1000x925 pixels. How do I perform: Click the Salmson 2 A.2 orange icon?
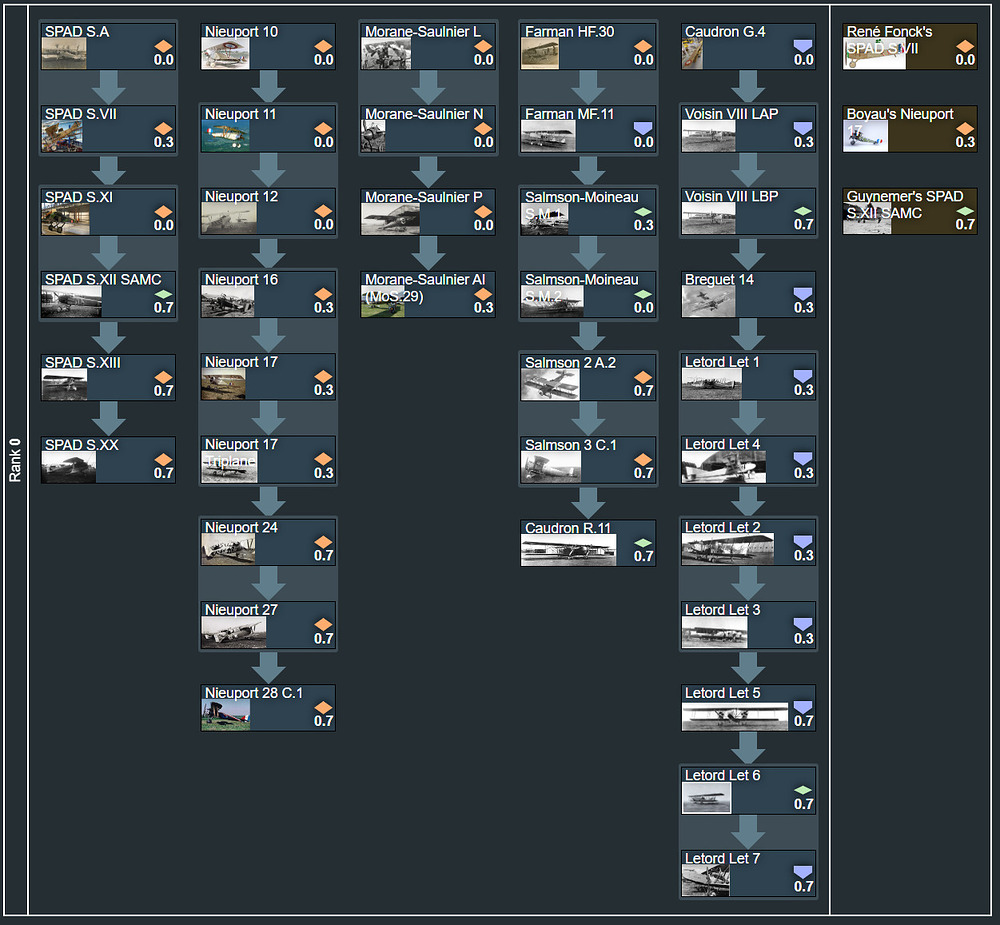pos(643,377)
